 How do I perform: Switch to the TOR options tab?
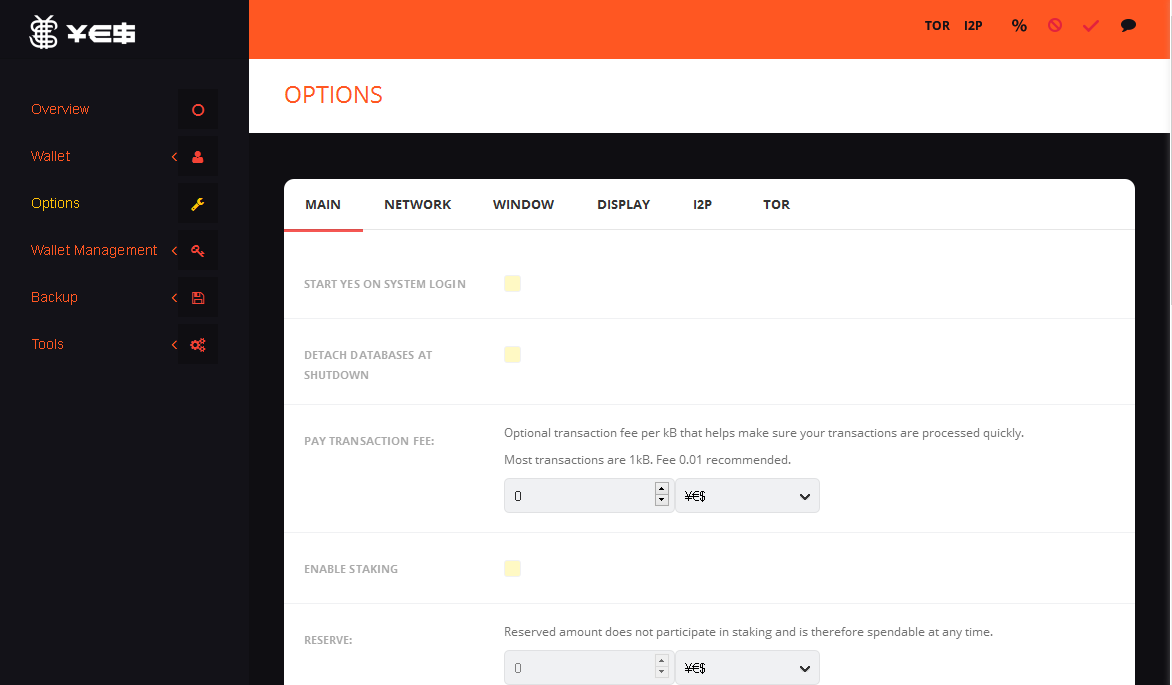[x=777, y=205]
